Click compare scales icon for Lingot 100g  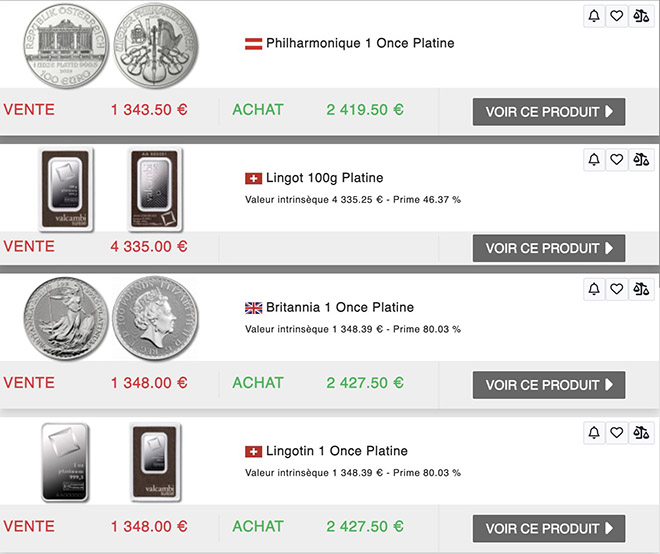pyautogui.click(x=641, y=159)
